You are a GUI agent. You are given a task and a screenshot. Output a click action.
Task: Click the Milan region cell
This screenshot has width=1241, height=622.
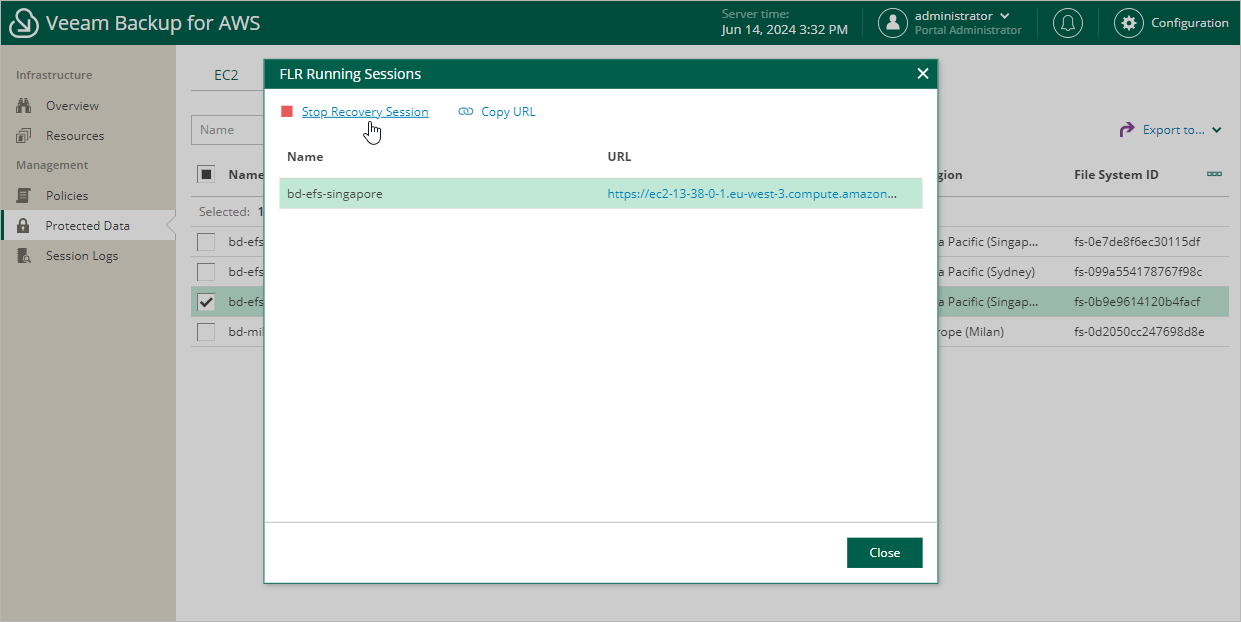click(971, 332)
